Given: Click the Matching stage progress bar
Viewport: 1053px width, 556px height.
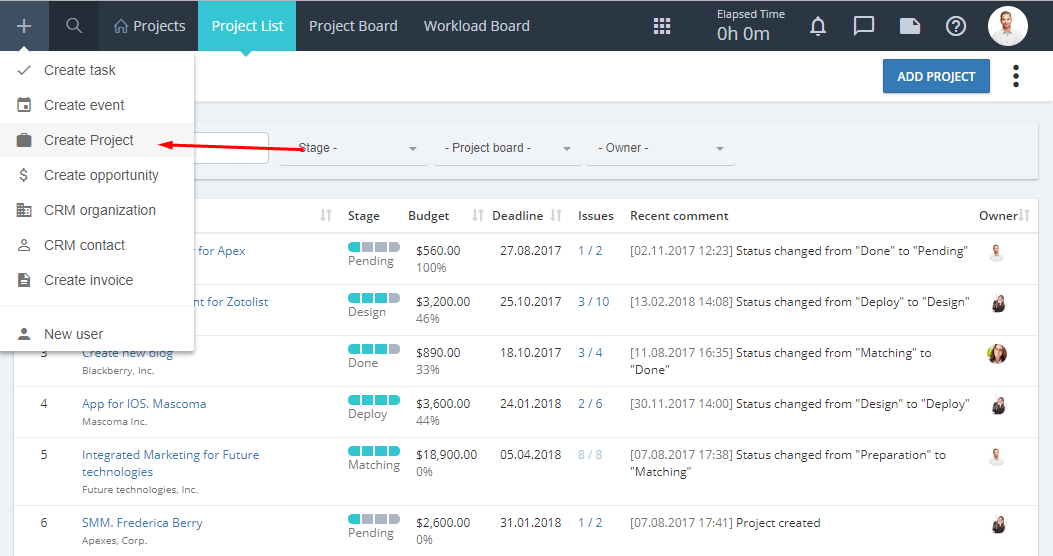Looking at the screenshot, I should click(374, 451).
